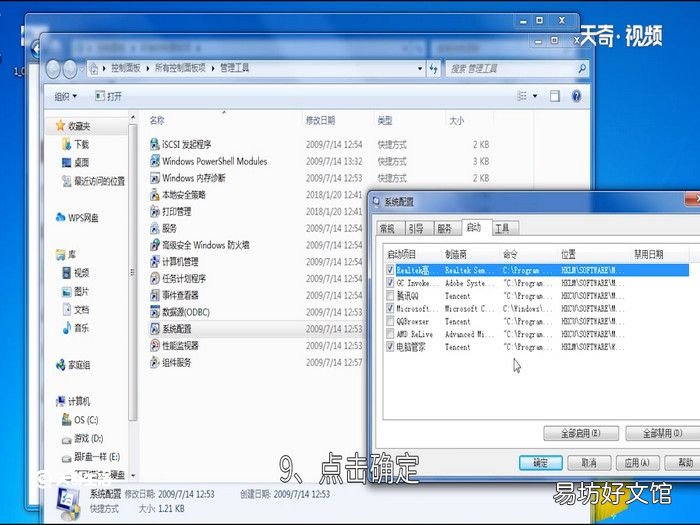The height and width of the screenshot is (525, 700).
Task: Uncheck the 电脑管家 startup checkbox
Action: pos(390,346)
